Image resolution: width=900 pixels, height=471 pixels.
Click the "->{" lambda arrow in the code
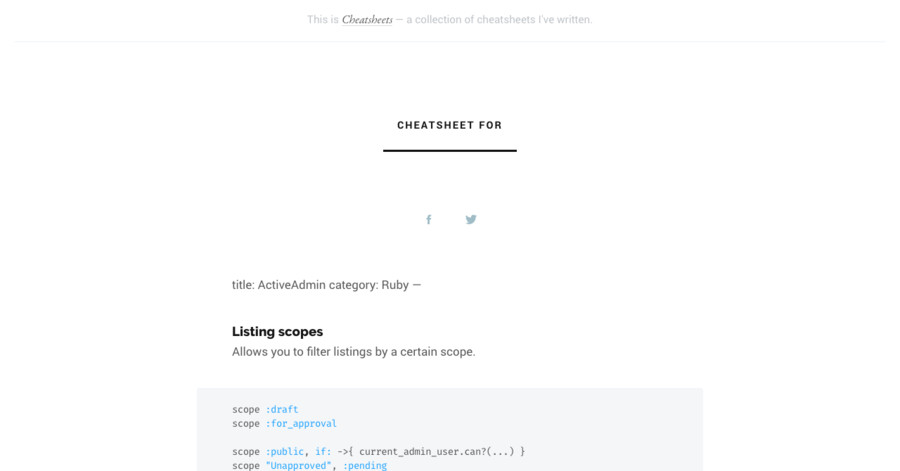[345, 451]
